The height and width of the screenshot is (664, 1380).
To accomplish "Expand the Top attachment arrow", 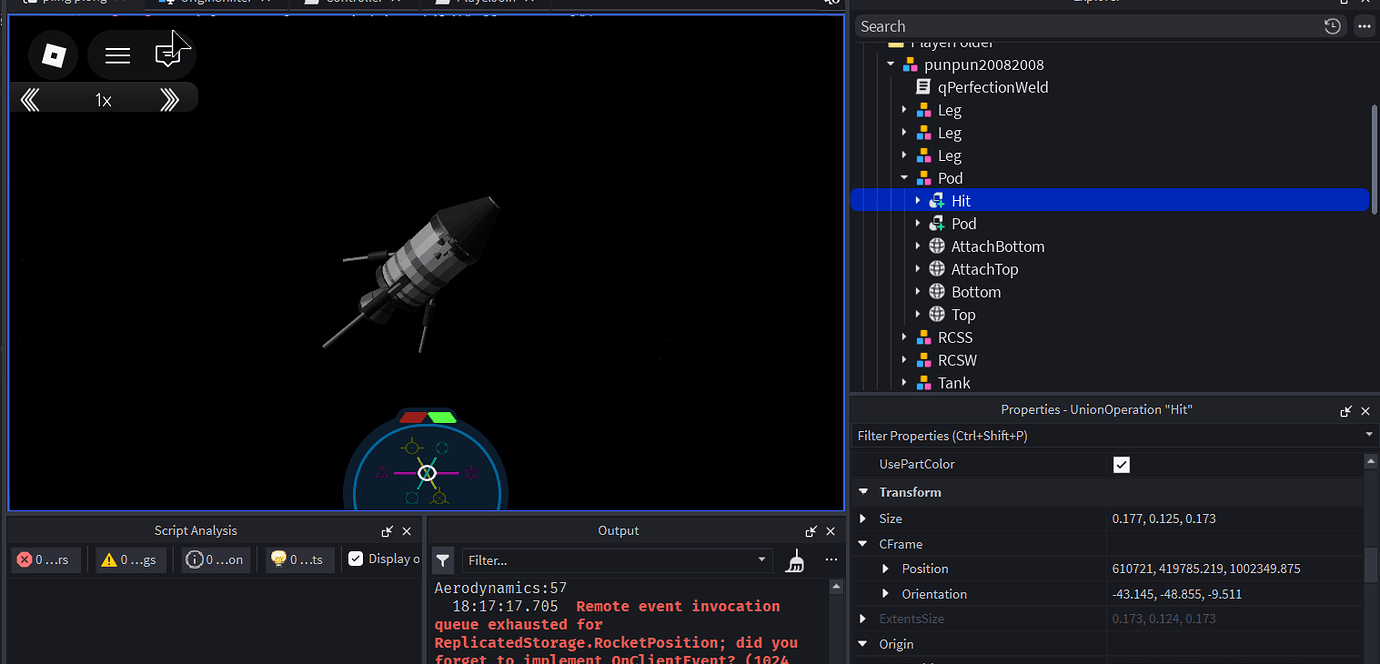I will [918, 315].
